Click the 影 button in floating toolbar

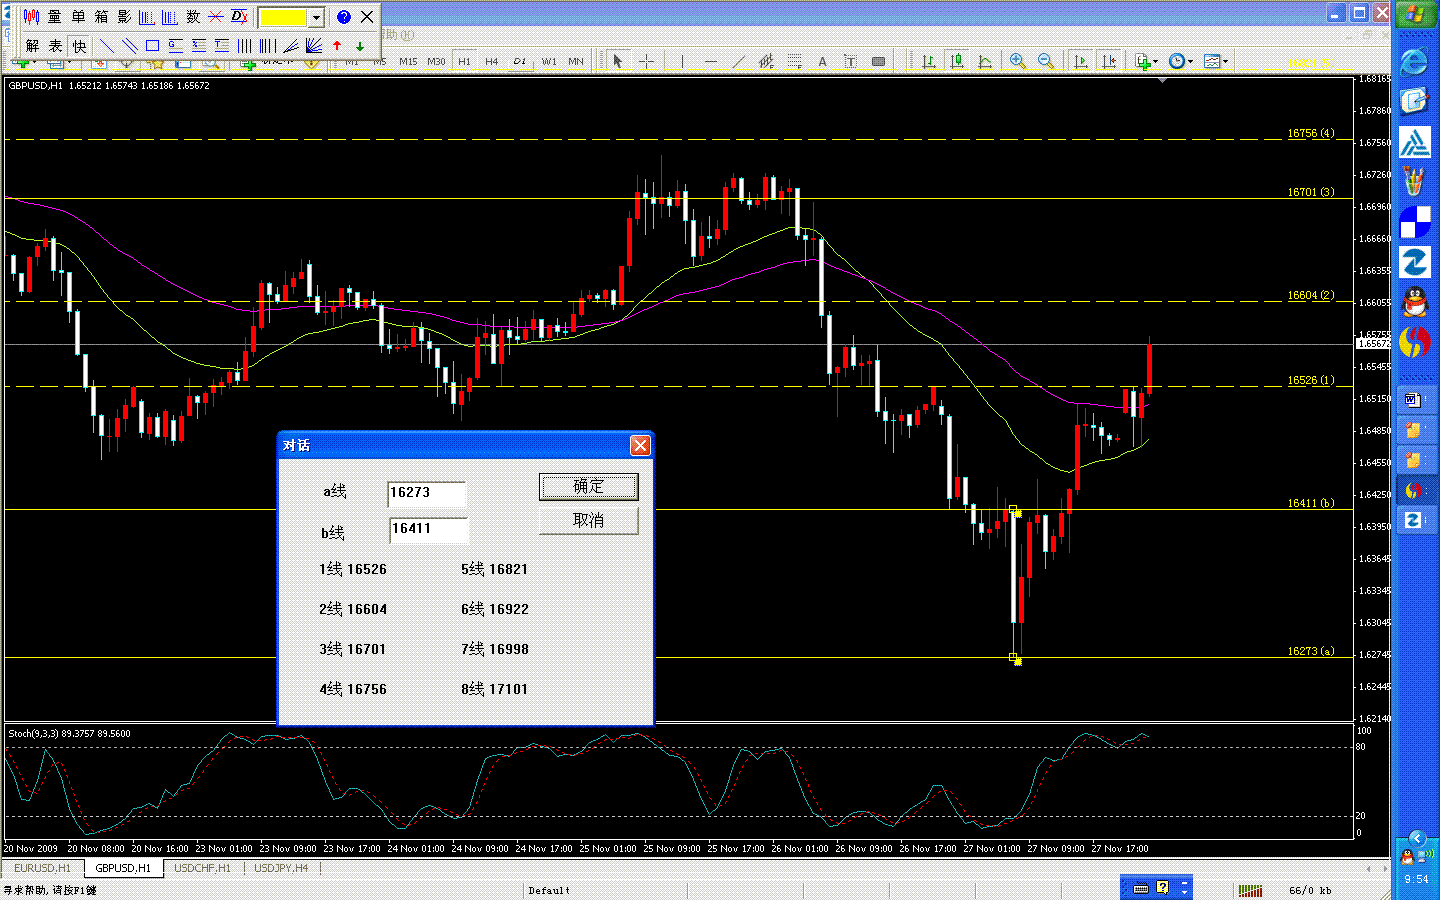click(124, 17)
